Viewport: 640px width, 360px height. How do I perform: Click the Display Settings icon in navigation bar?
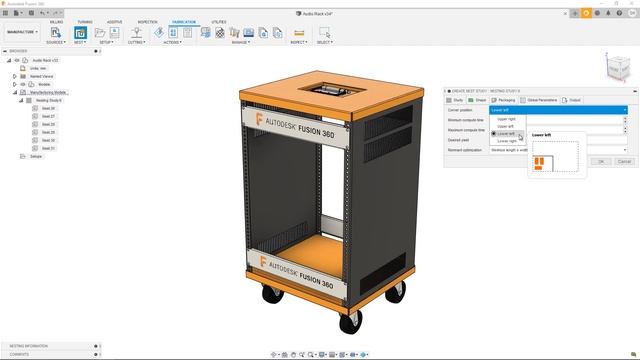322,355
